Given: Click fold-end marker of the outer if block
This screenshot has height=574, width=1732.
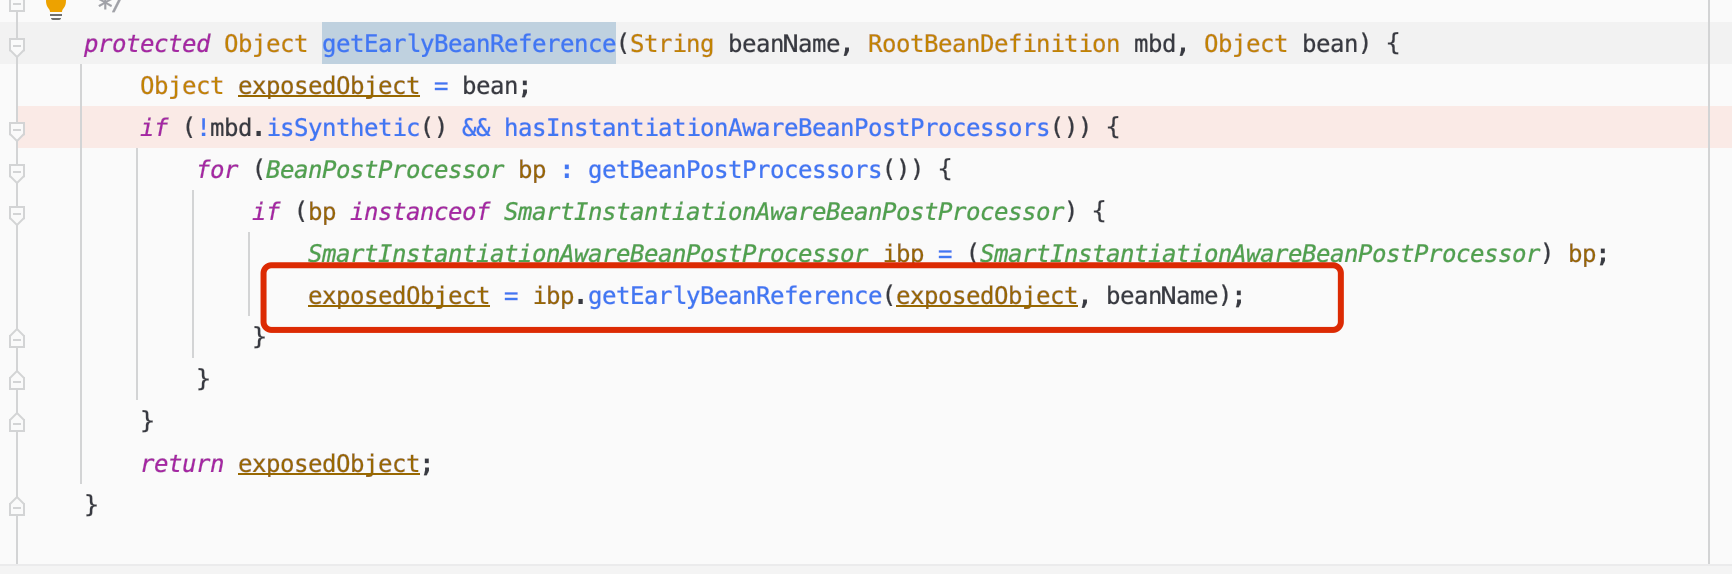Looking at the screenshot, I should (17, 423).
